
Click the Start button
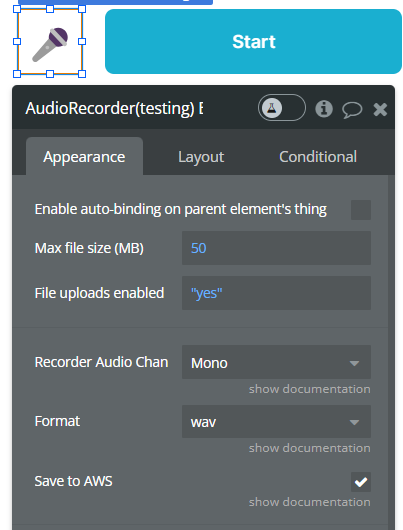pos(253,42)
